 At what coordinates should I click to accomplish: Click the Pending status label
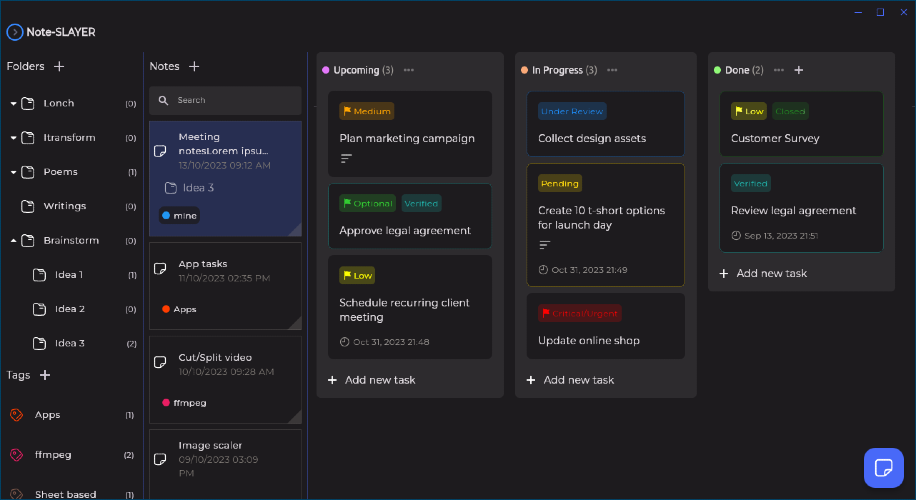(x=560, y=183)
